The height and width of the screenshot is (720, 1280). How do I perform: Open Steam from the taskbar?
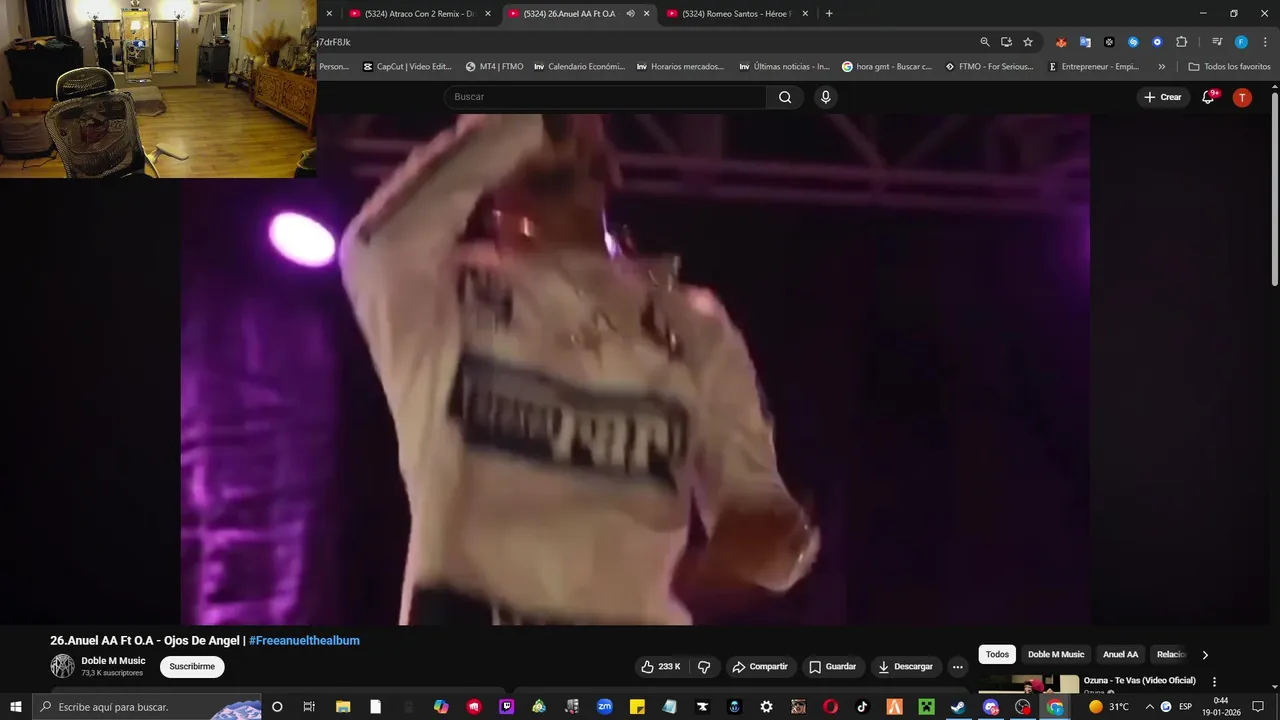958,707
